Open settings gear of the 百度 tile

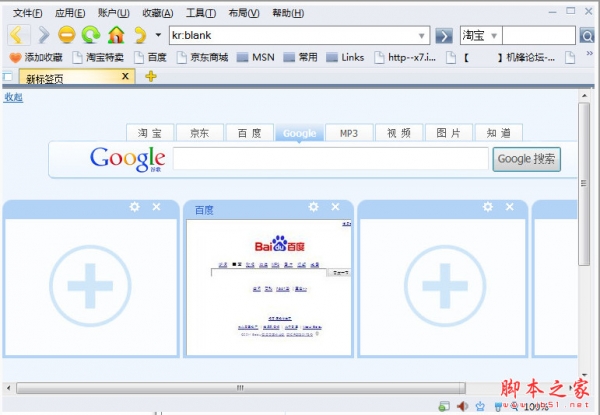point(313,207)
